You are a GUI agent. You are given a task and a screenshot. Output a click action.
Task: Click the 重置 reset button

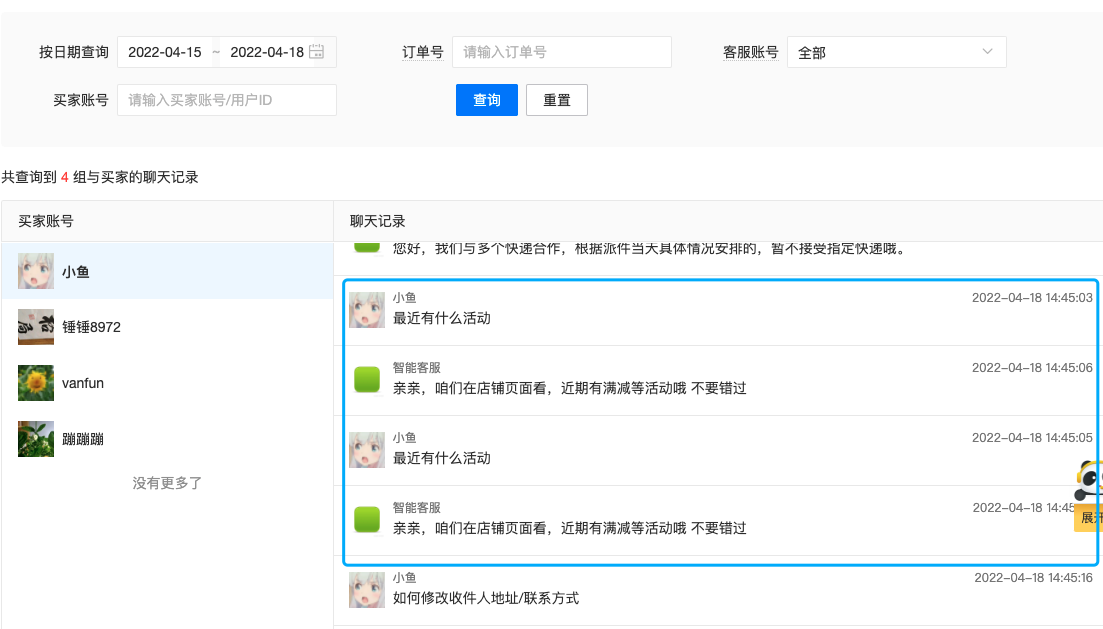(x=556, y=100)
